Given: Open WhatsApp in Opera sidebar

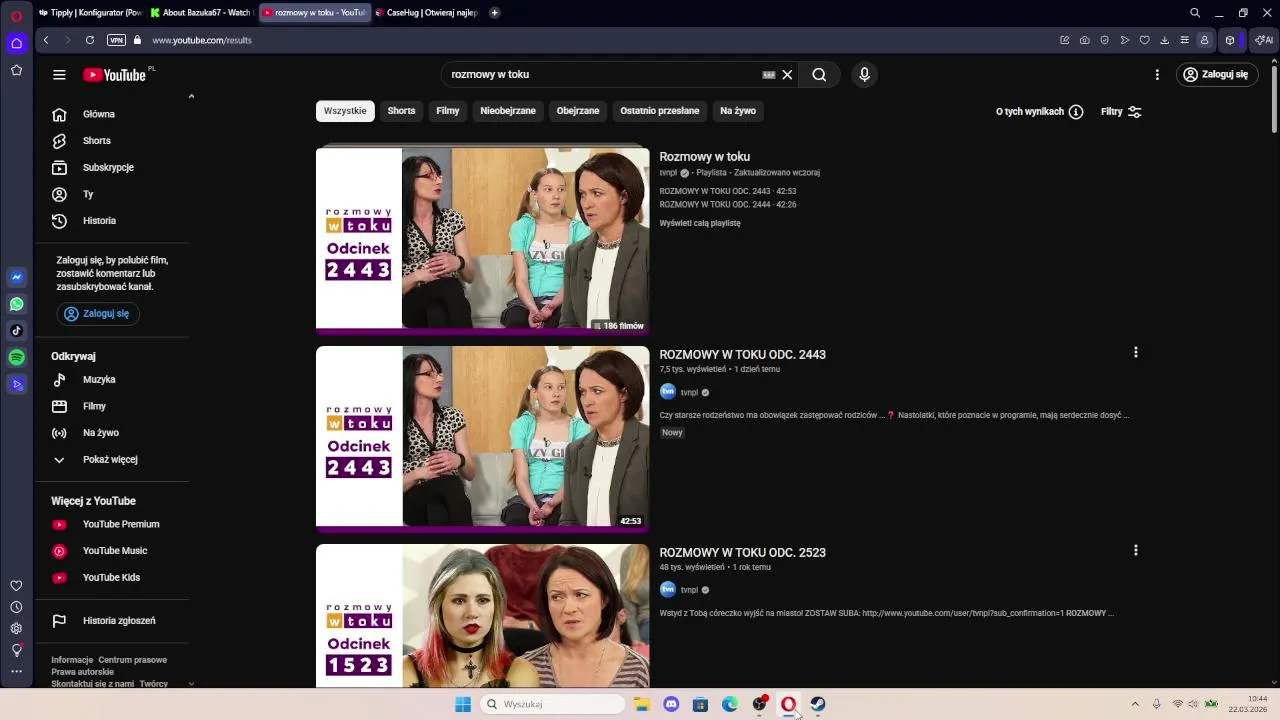Looking at the screenshot, I should pyautogui.click(x=17, y=304).
